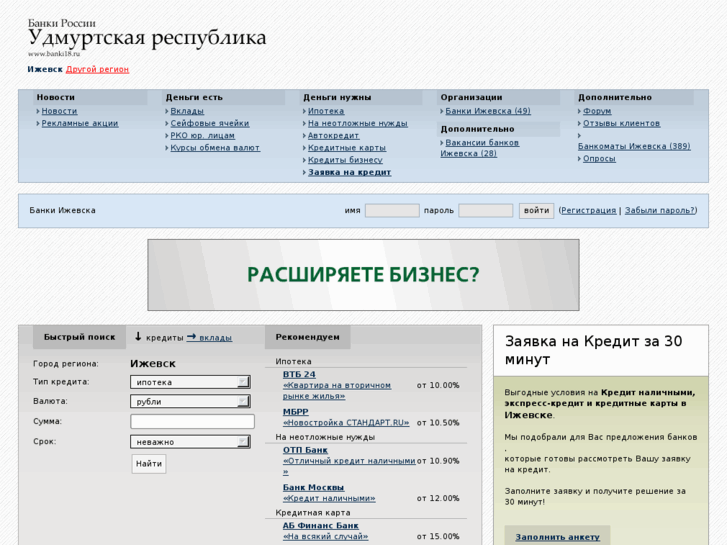727x545 pixels.
Task: Open the Вклады link
Action: click(x=187, y=111)
